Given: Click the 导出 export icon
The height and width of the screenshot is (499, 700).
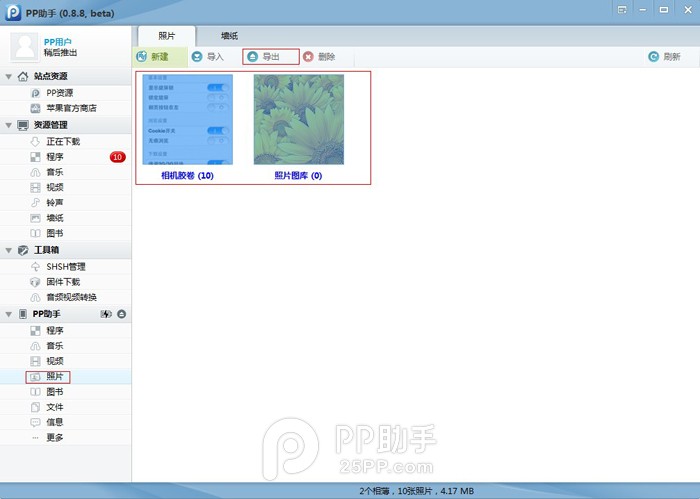Looking at the screenshot, I should (x=253, y=57).
